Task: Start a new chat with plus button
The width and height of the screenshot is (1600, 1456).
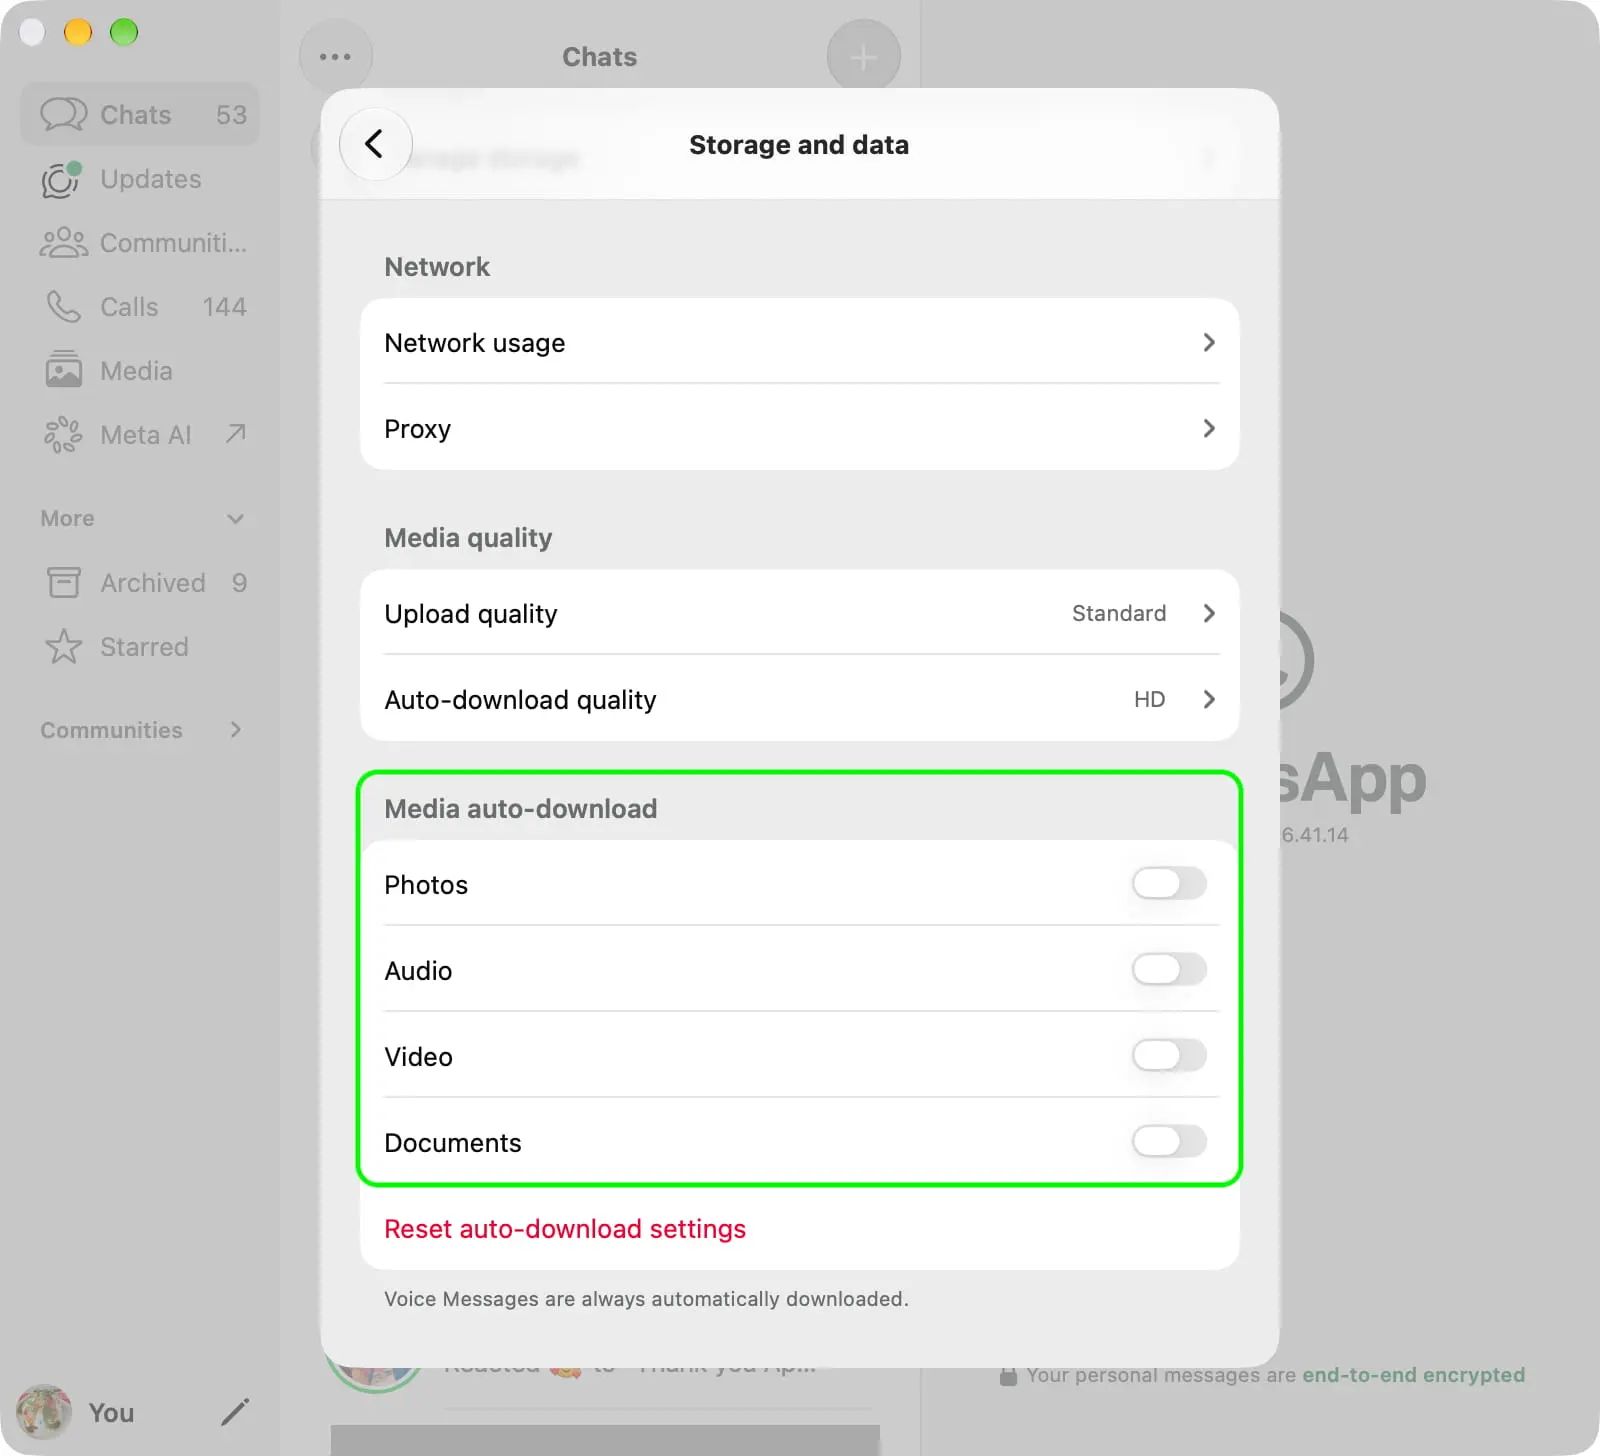Action: coord(863,57)
